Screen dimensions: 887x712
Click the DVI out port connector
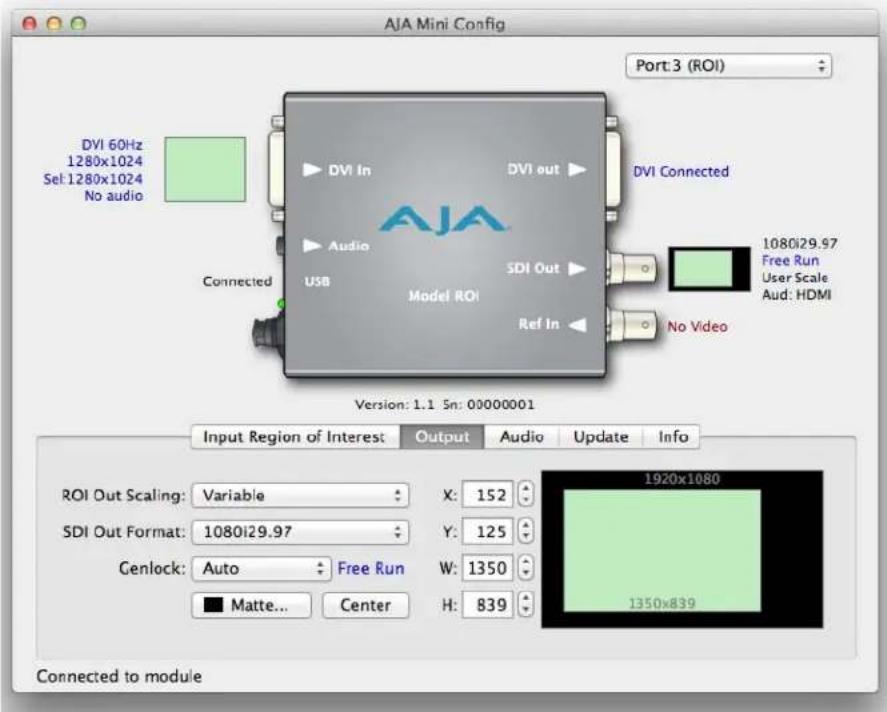tap(613, 169)
